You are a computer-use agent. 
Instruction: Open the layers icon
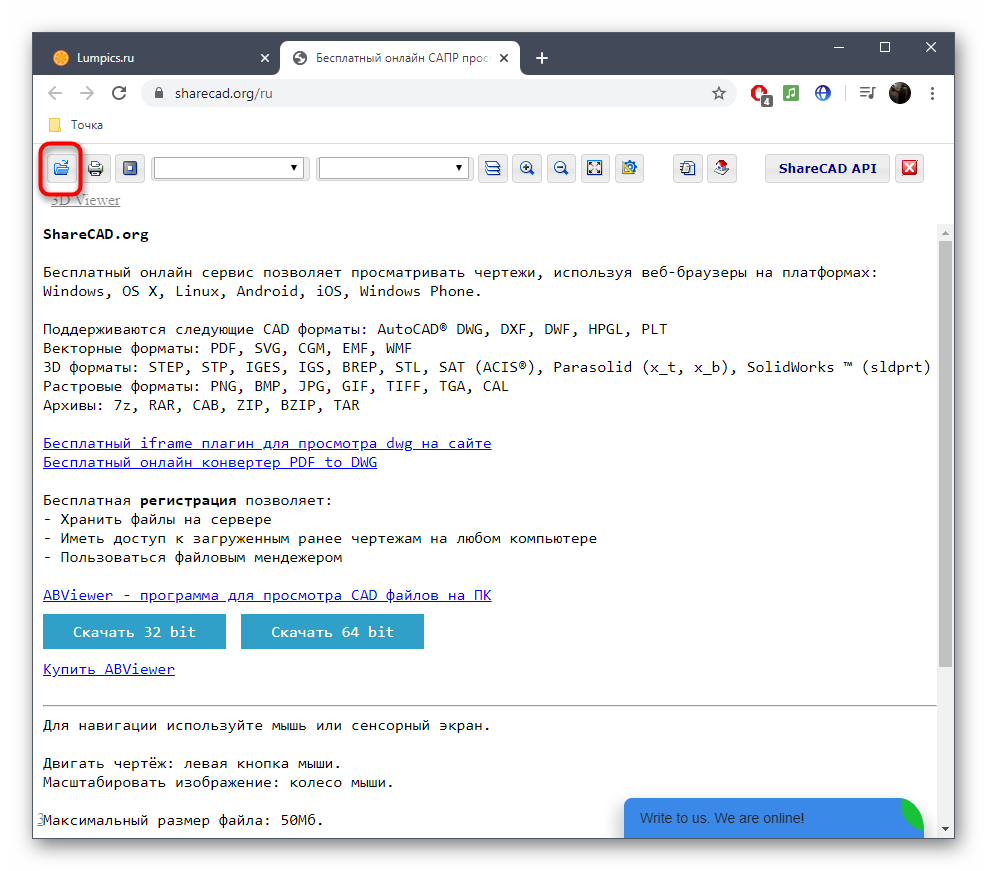click(x=493, y=168)
